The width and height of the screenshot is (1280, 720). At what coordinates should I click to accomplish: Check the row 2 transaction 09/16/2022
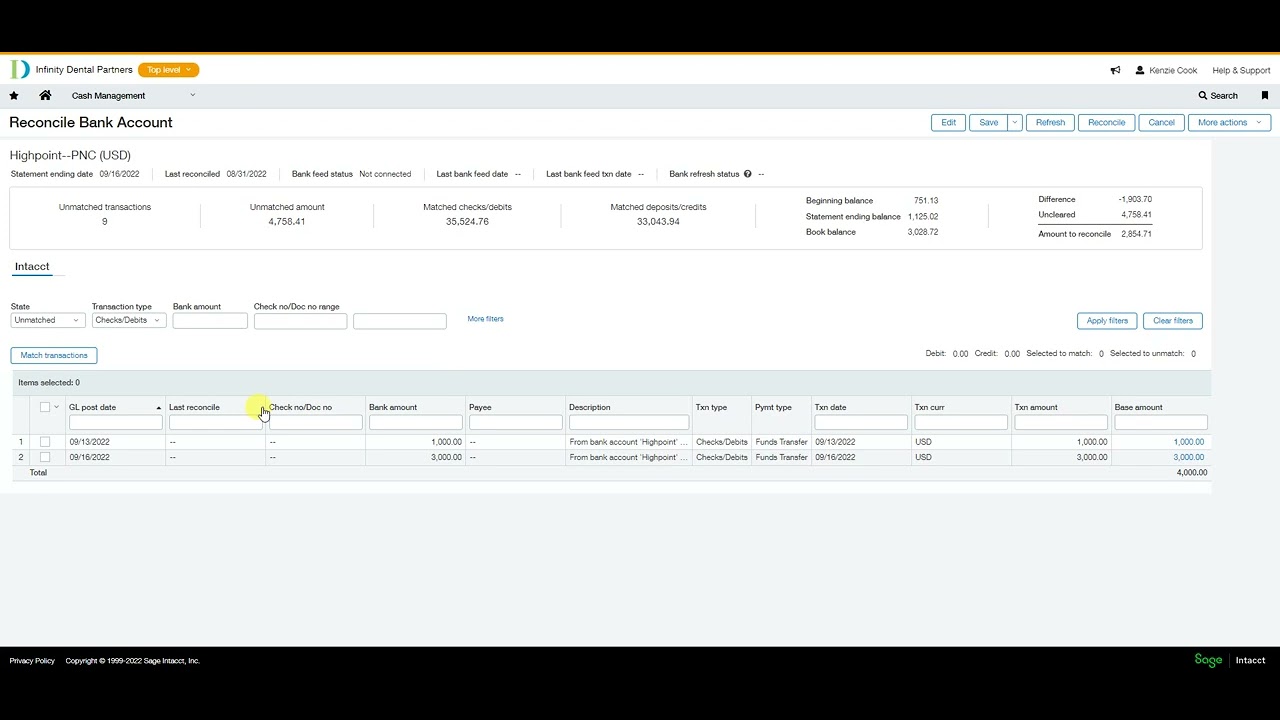pyautogui.click(x=44, y=457)
